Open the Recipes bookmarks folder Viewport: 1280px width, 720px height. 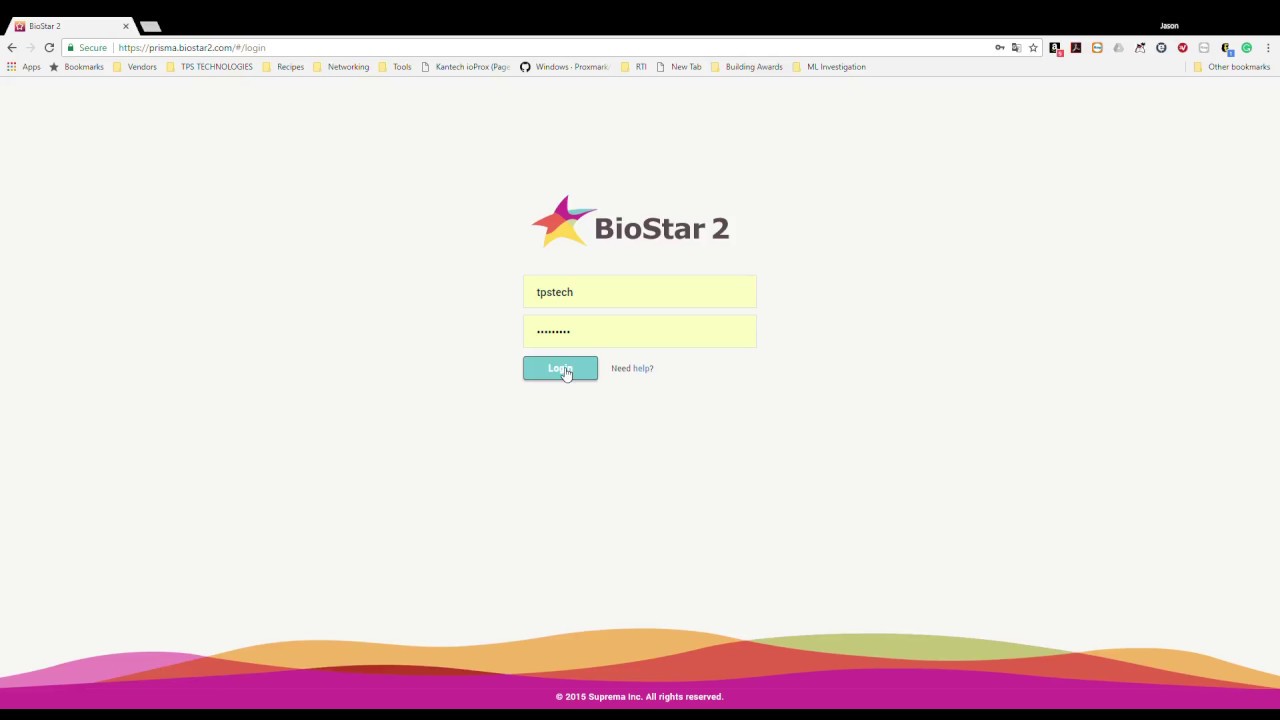(x=282, y=67)
